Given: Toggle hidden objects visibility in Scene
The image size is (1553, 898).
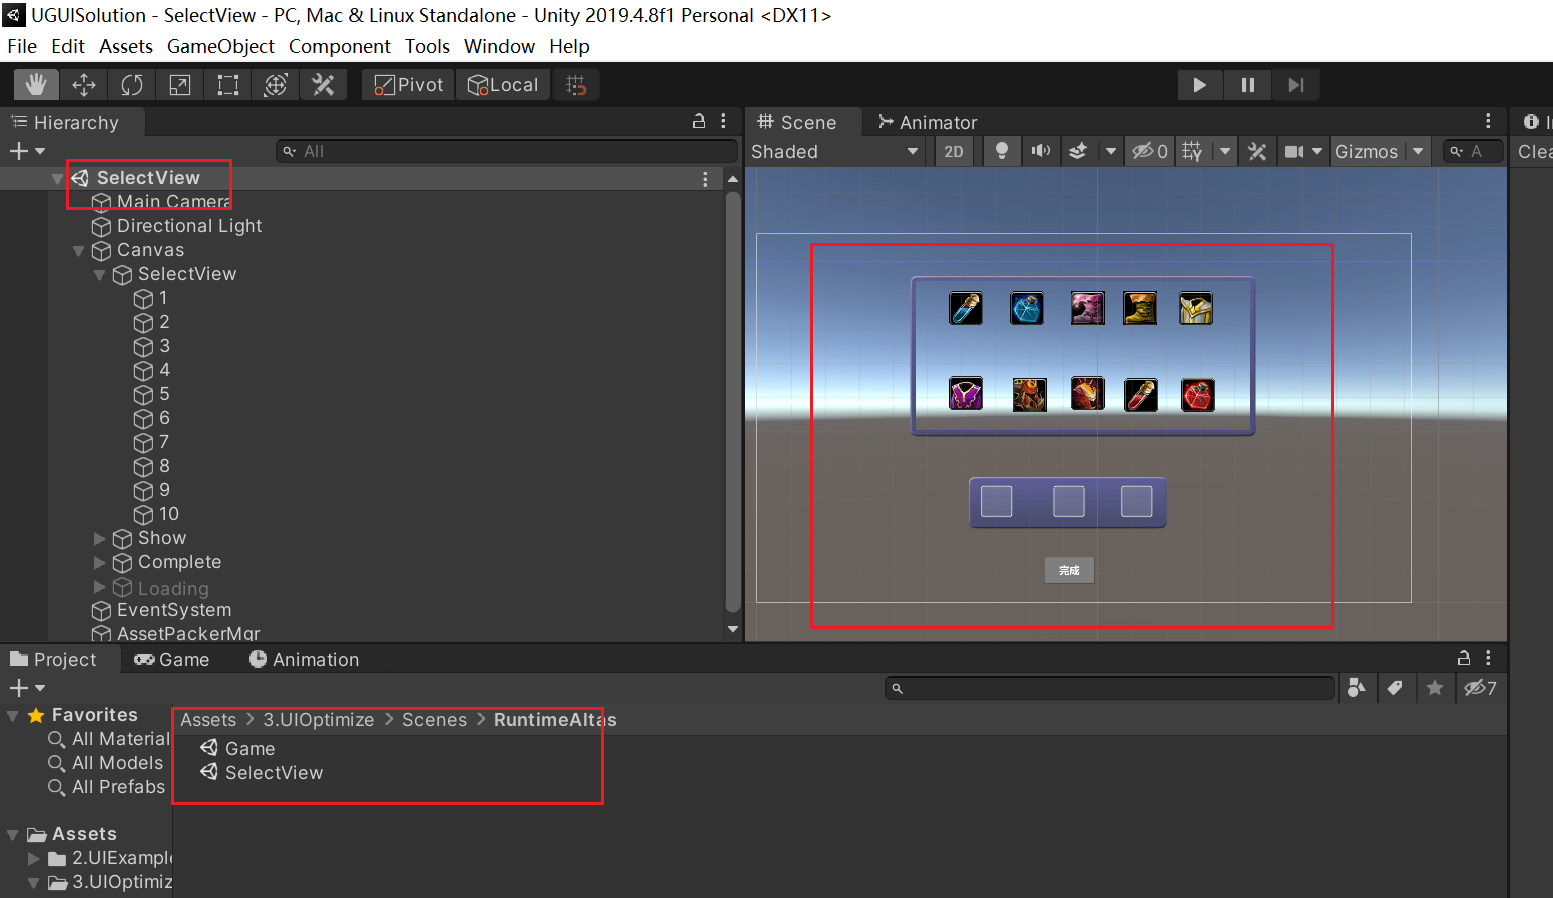Looking at the screenshot, I should click(1149, 151).
